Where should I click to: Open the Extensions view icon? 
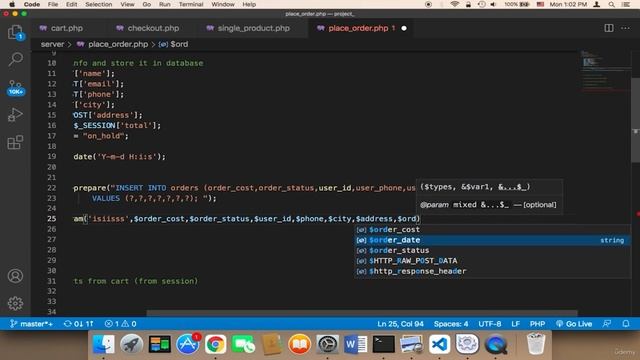(x=15, y=142)
